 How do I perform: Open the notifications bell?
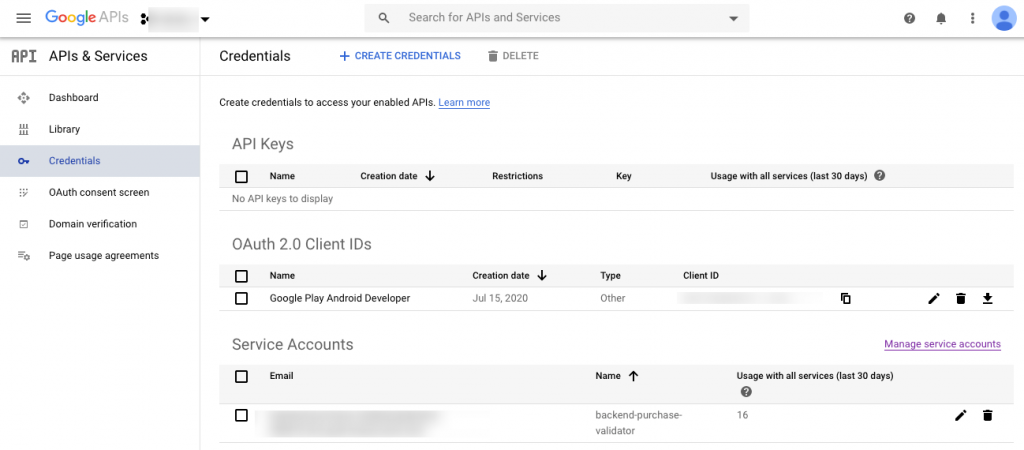point(940,18)
